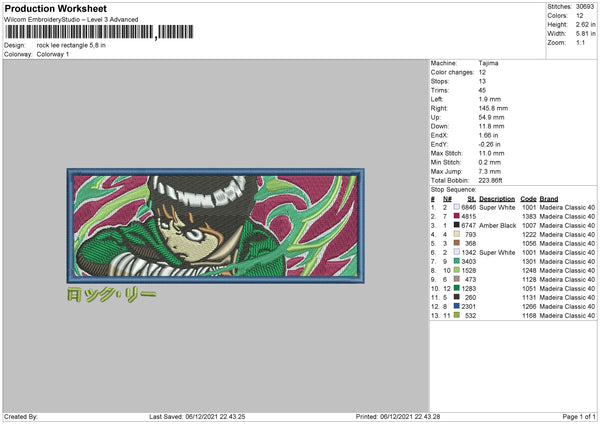The width and height of the screenshot is (600, 424).
Task: Click the Stitches value 30693
Action: tap(585, 7)
